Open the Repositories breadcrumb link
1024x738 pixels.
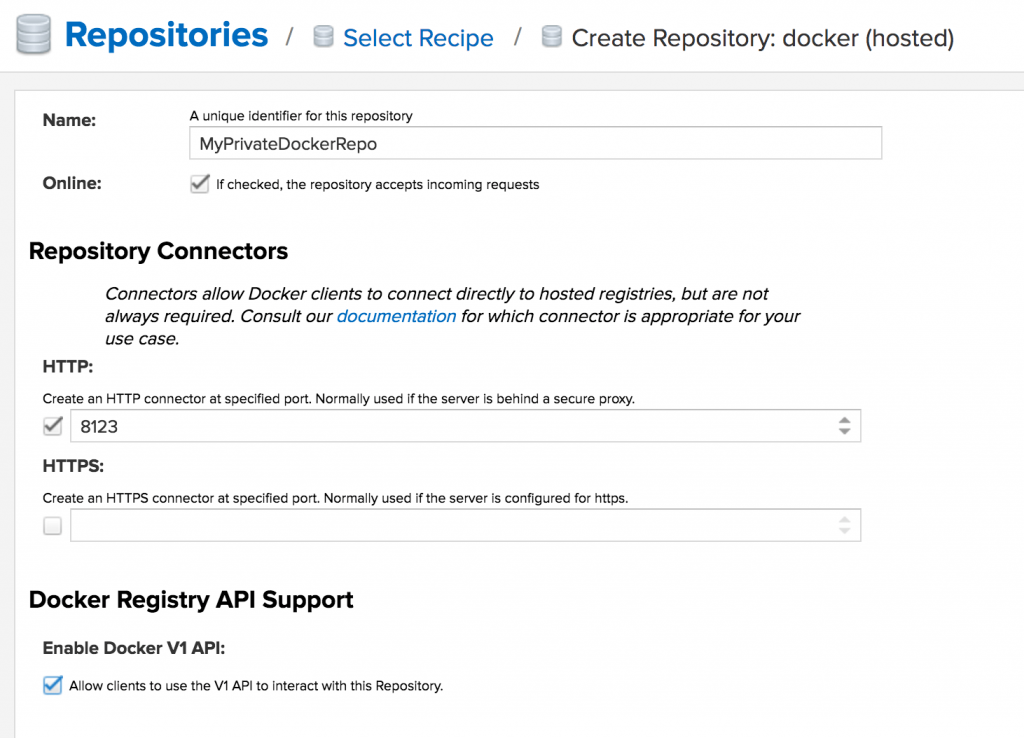click(x=166, y=35)
